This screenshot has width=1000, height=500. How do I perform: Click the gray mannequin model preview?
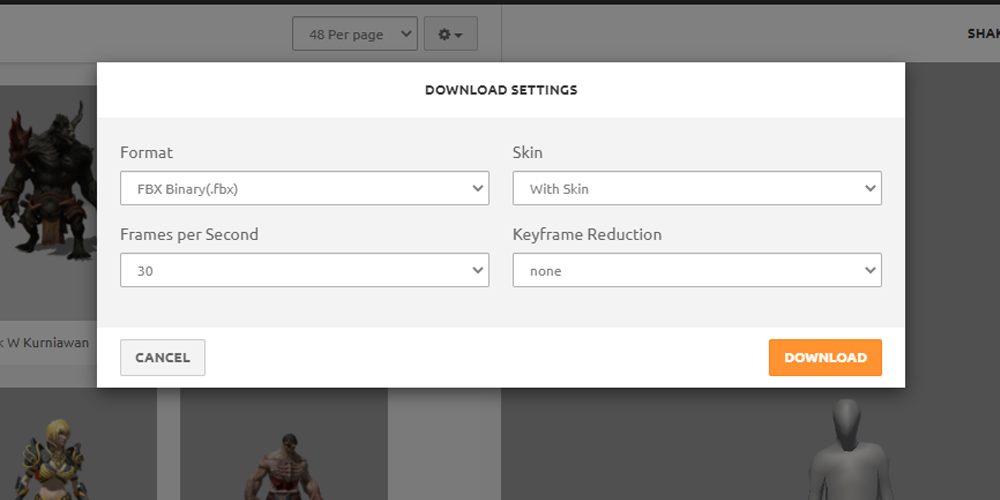[x=846, y=450]
